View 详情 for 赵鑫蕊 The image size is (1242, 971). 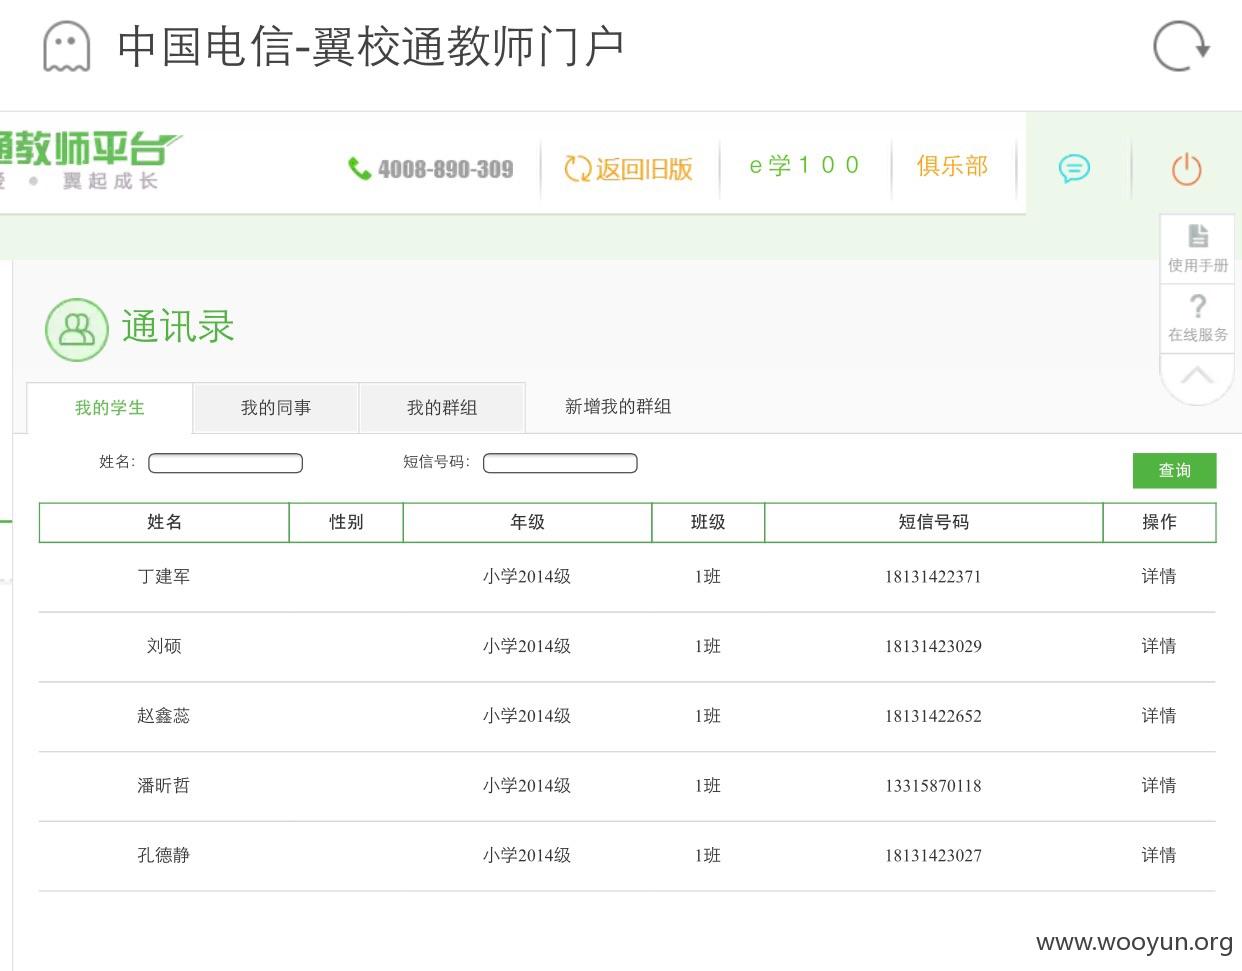tap(1159, 716)
